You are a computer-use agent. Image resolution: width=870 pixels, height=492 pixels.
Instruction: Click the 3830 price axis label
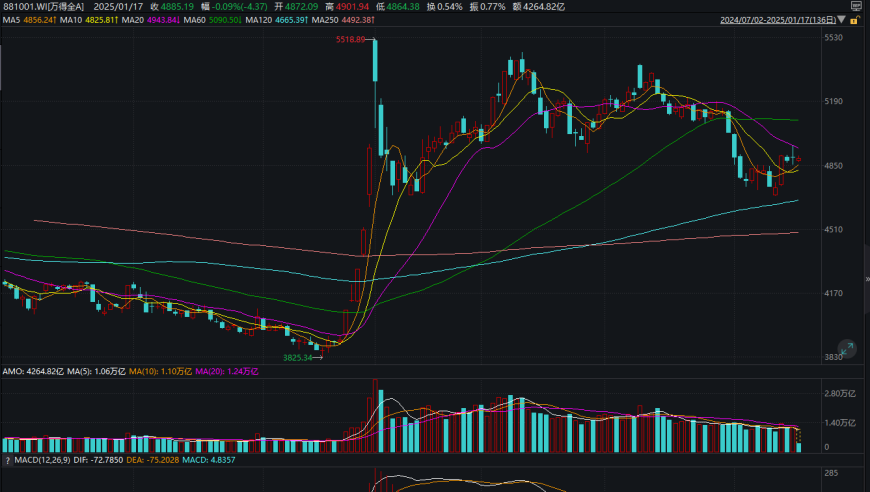(x=833, y=357)
